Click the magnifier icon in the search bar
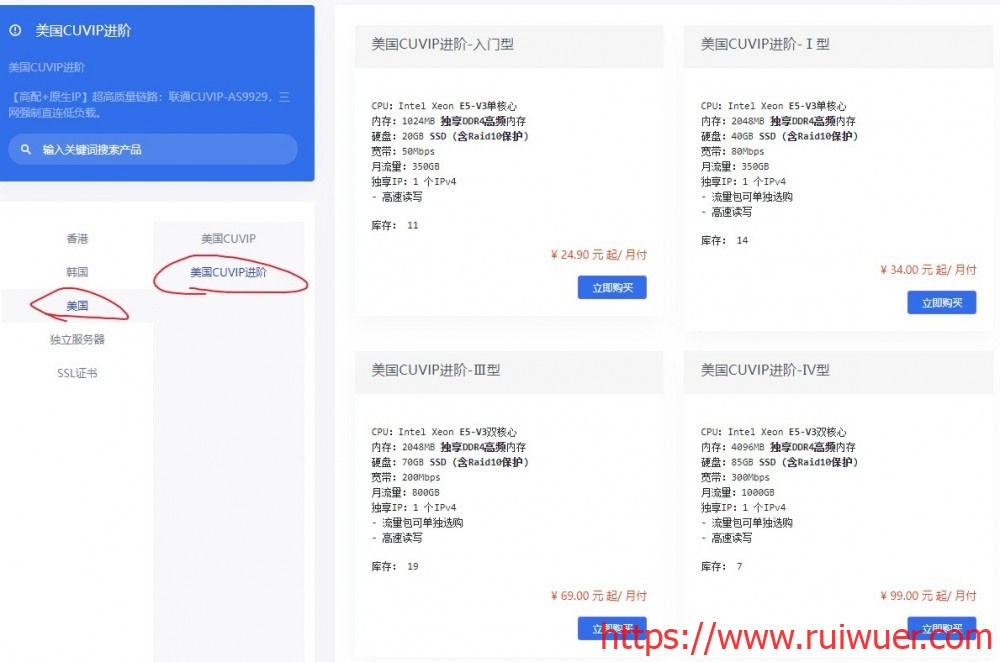This screenshot has height=662, width=1000. (25, 150)
